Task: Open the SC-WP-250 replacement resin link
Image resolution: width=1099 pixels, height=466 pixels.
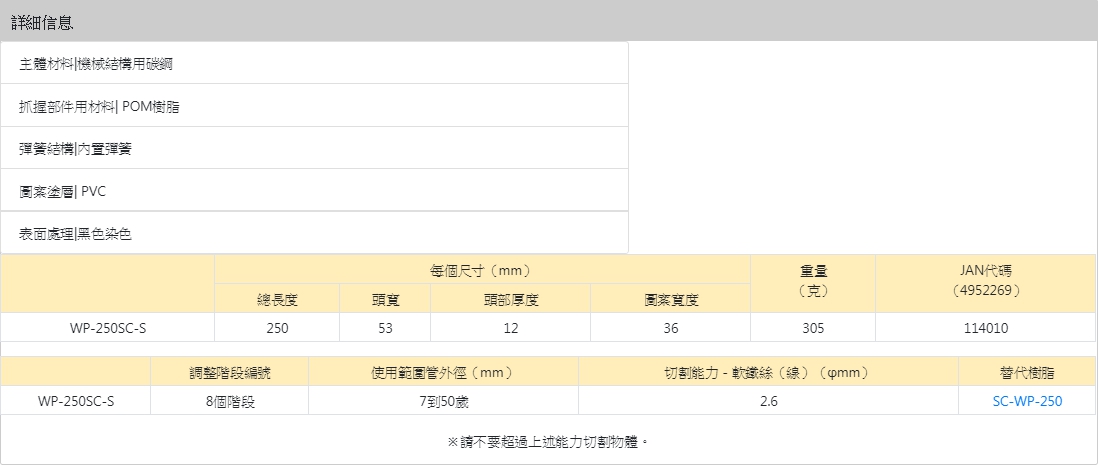Action: (1027, 402)
